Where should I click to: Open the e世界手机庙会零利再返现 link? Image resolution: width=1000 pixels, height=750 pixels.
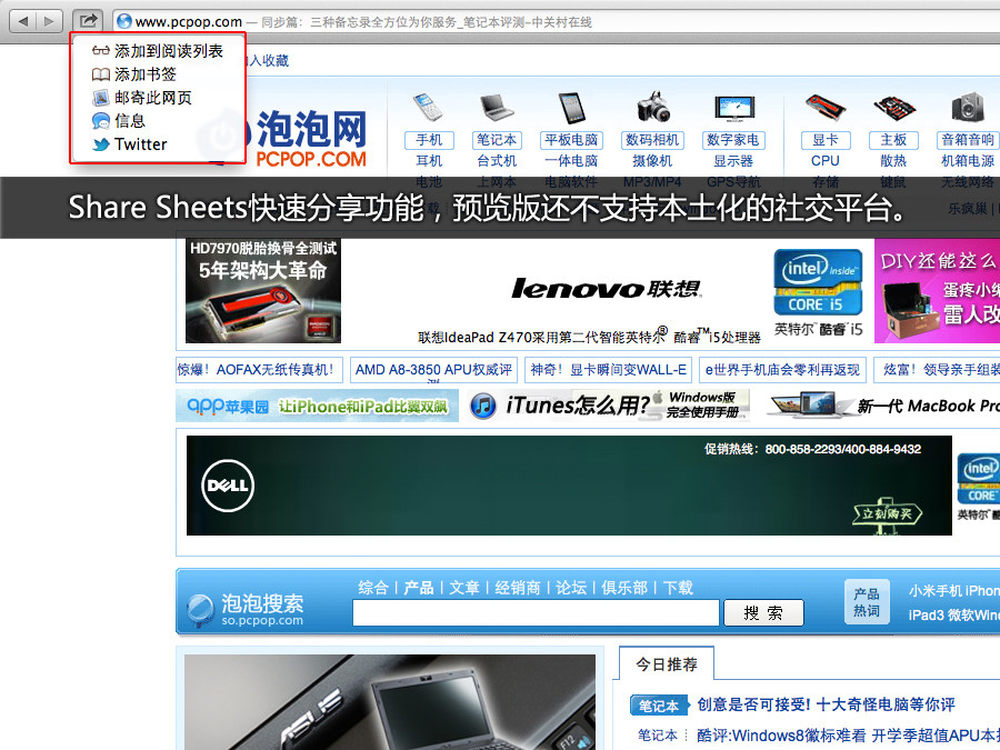[783, 370]
